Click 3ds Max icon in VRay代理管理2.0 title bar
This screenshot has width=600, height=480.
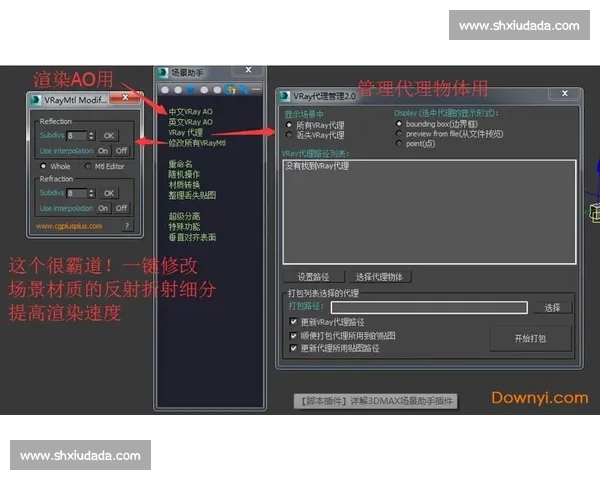[x=284, y=96]
